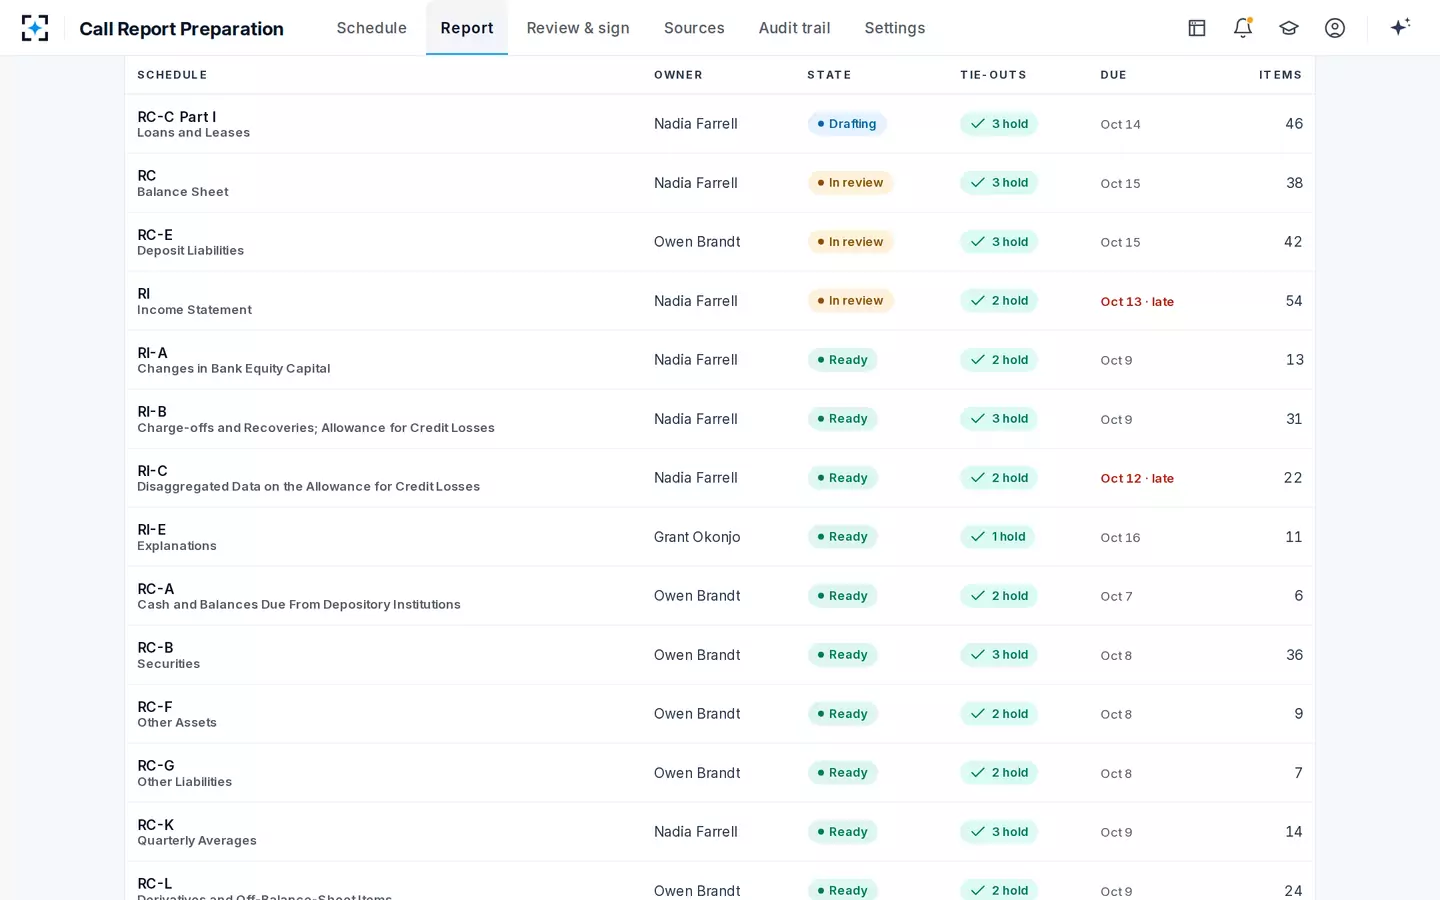
Task: Click the RC-G Other Liabilities schedule name
Action: (184, 773)
